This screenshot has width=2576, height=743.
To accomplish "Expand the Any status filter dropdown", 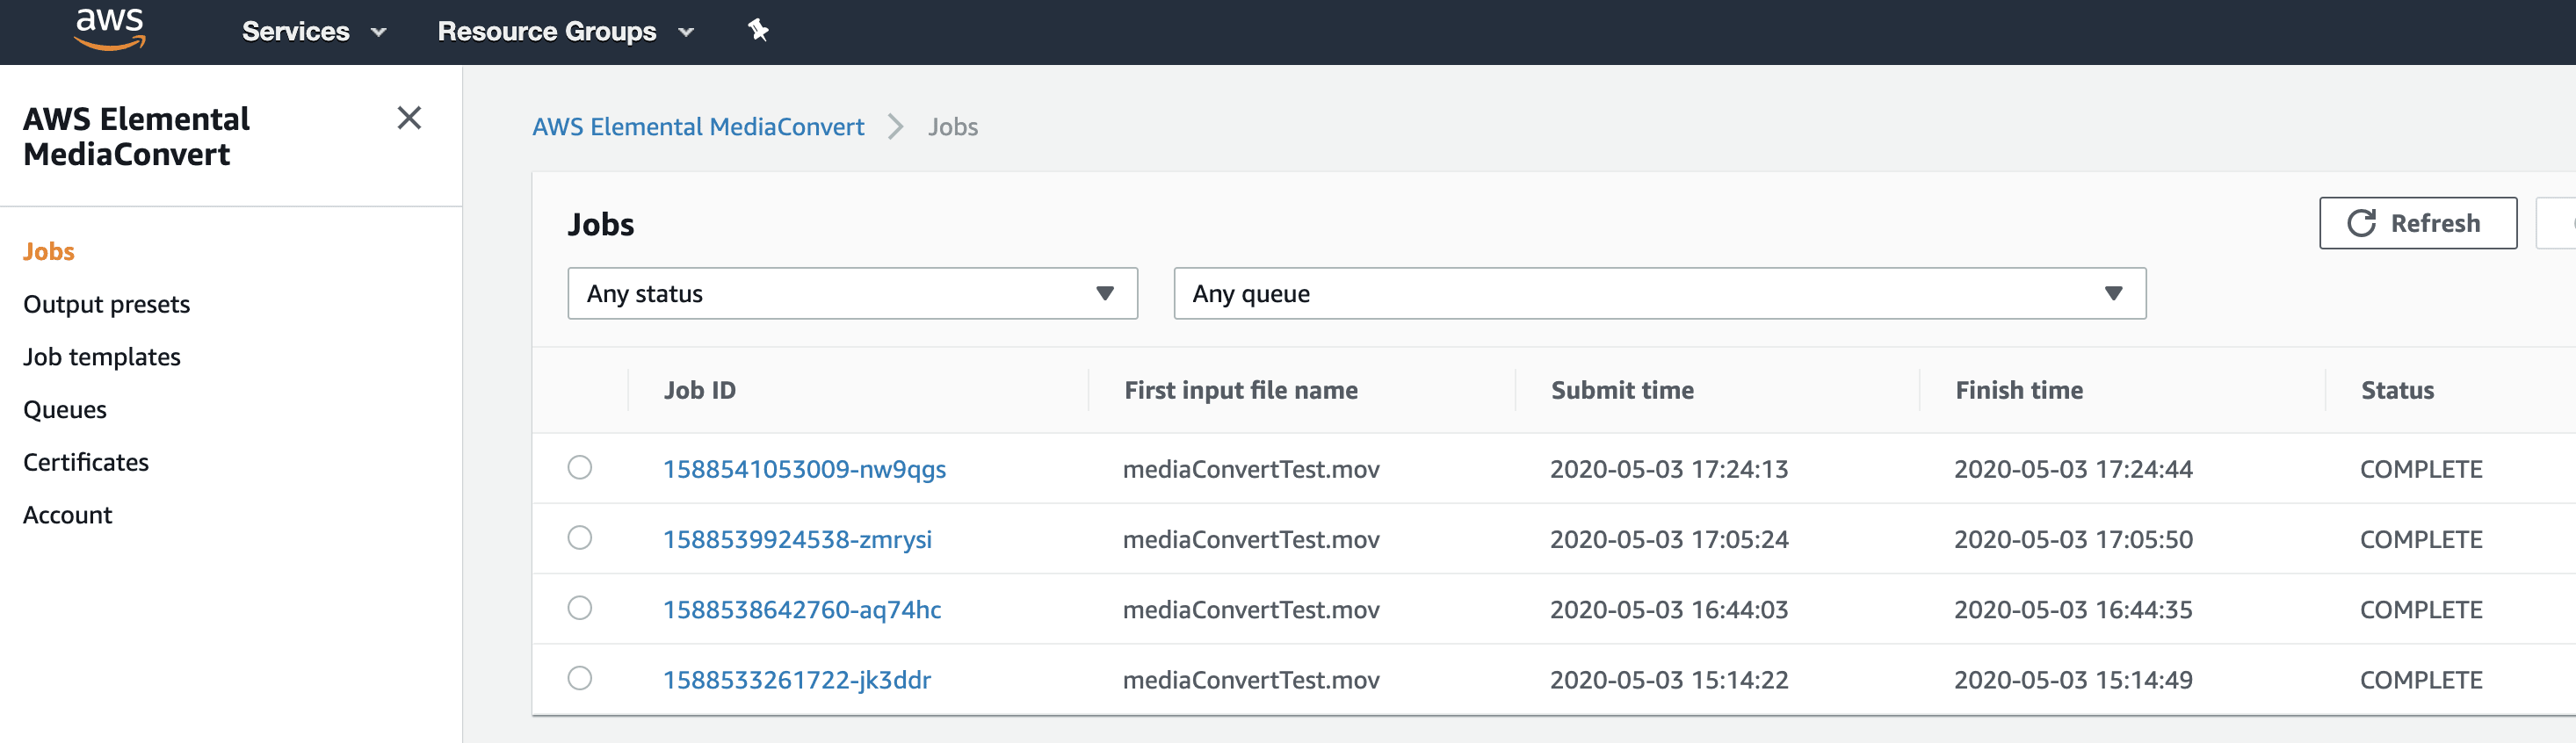I will pos(852,293).
